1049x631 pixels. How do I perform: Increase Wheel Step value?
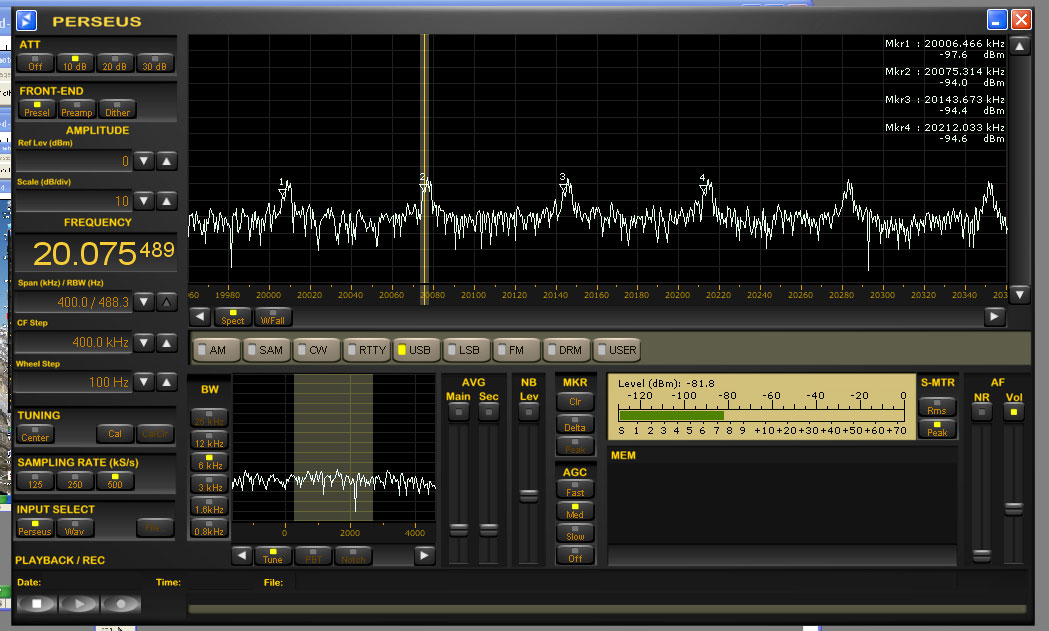pos(167,382)
